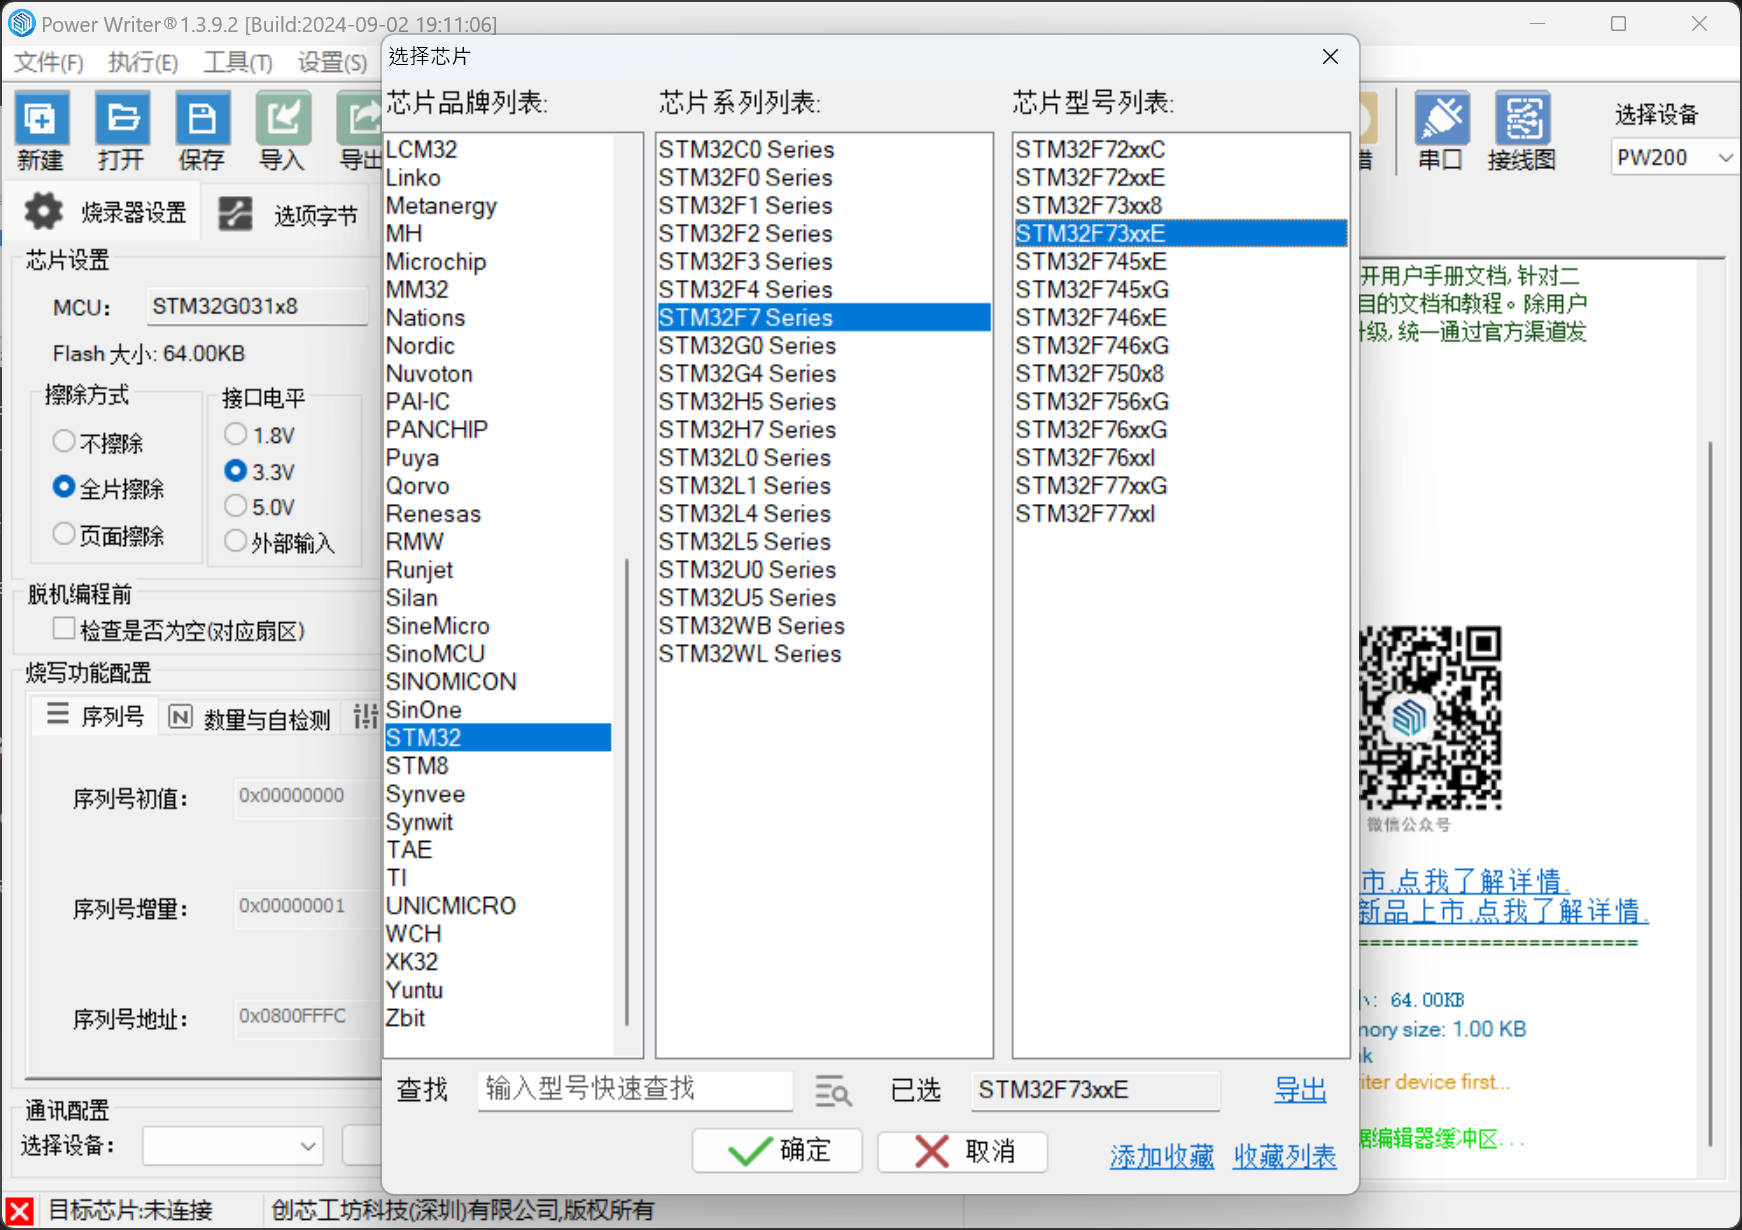Confirm chip selection with 确定 button

coord(778,1151)
